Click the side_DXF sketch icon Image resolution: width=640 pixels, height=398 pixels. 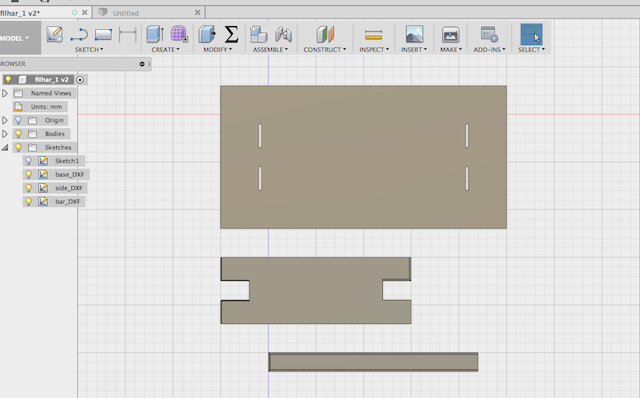(x=43, y=188)
